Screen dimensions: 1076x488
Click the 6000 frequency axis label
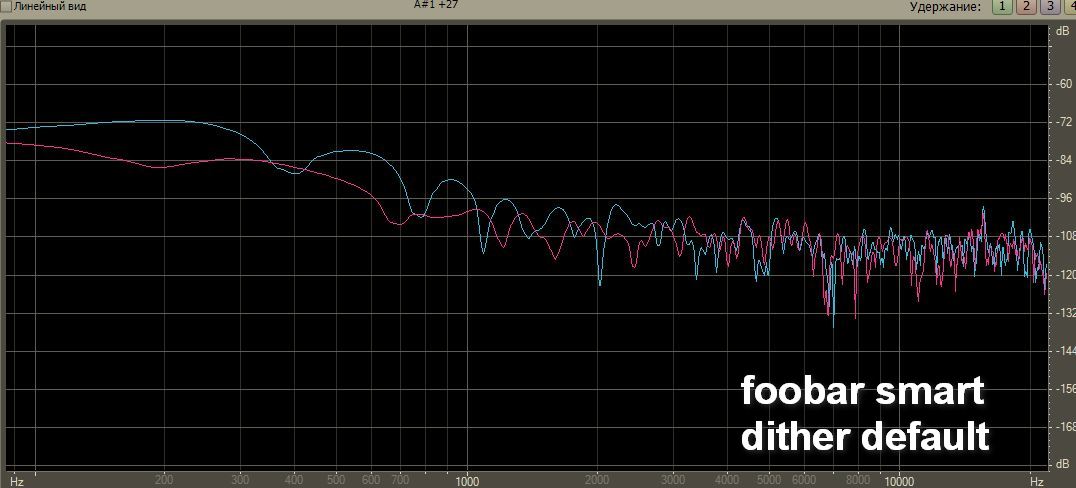coord(804,481)
